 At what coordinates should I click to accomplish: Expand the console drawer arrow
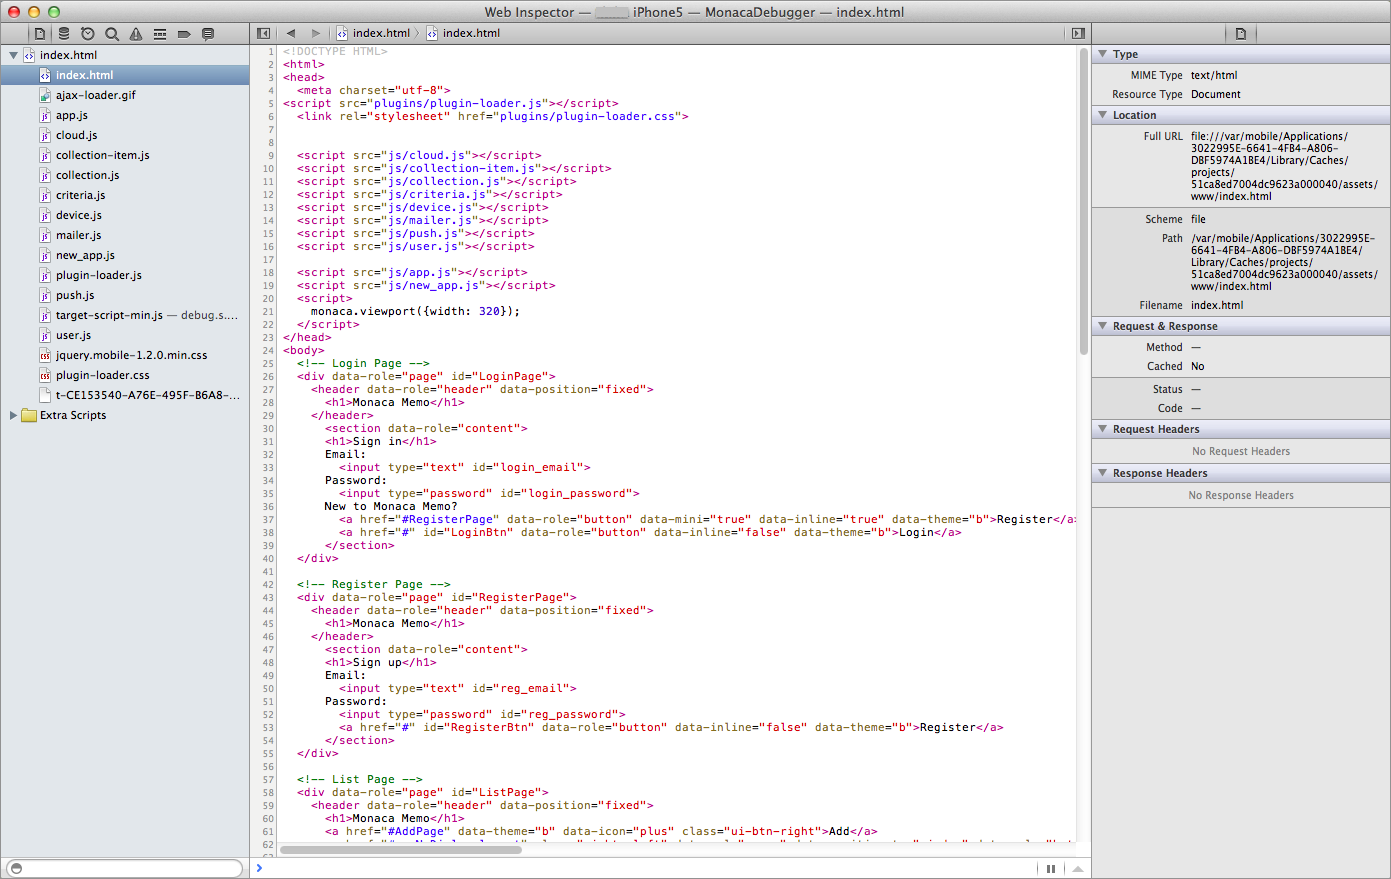pyautogui.click(x=1077, y=869)
